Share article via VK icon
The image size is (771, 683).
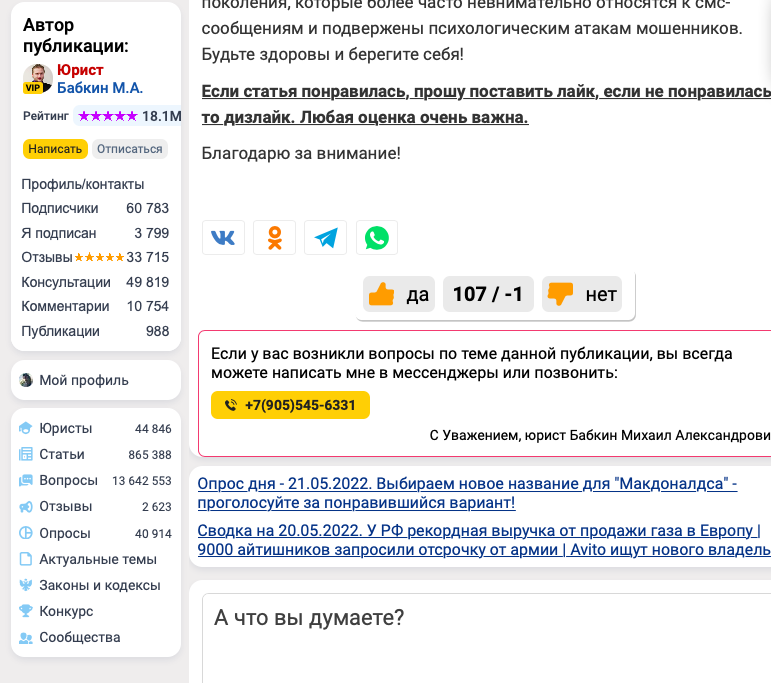pyautogui.click(x=223, y=238)
